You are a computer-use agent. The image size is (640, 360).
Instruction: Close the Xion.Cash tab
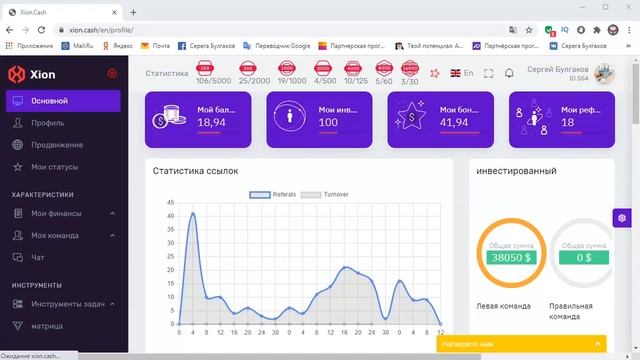coord(114,12)
